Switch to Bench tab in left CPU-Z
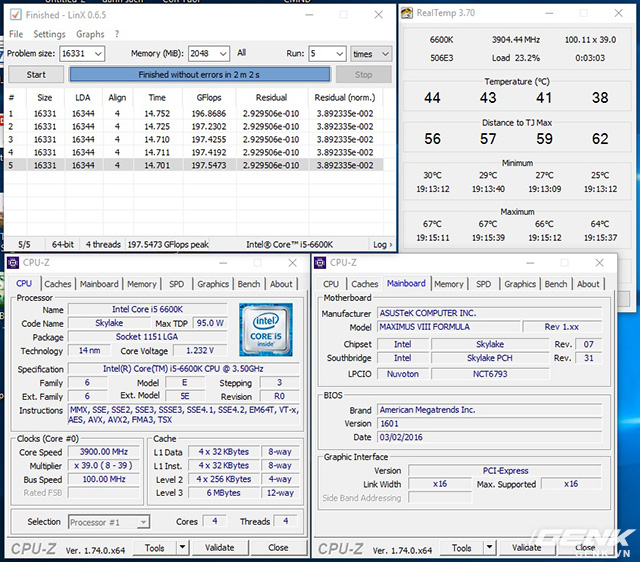Image resolution: width=640 pixels, height=562 pixels. (249, 284)
